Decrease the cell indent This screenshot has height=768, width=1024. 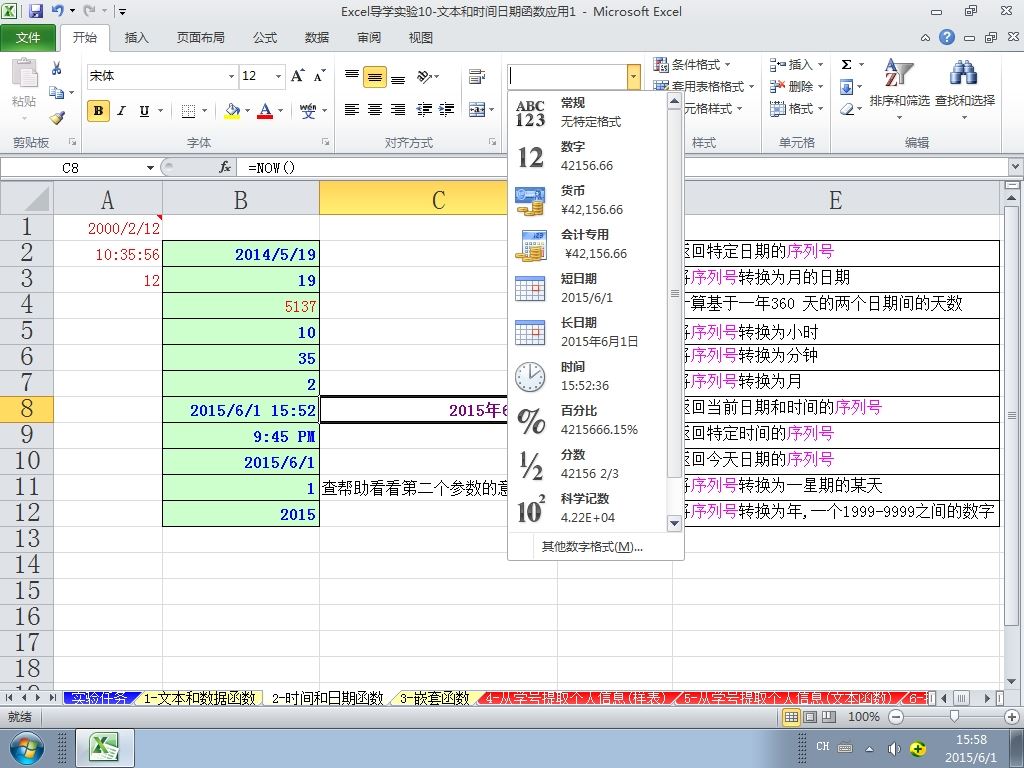[424, 110]
